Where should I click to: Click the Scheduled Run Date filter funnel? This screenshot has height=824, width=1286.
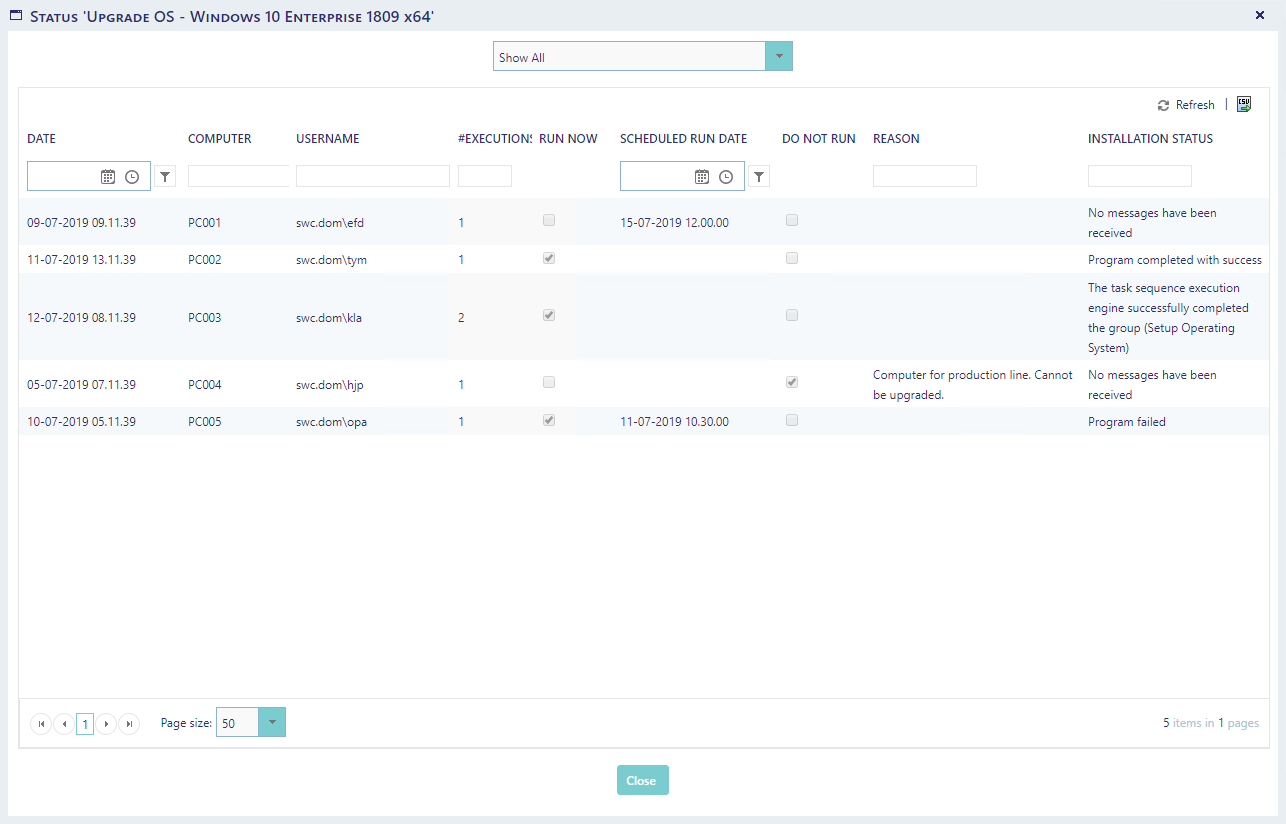coord(759,177)
